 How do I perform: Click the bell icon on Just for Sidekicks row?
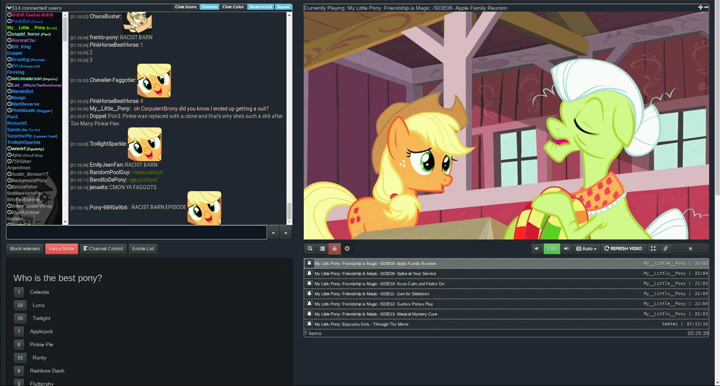309,293
